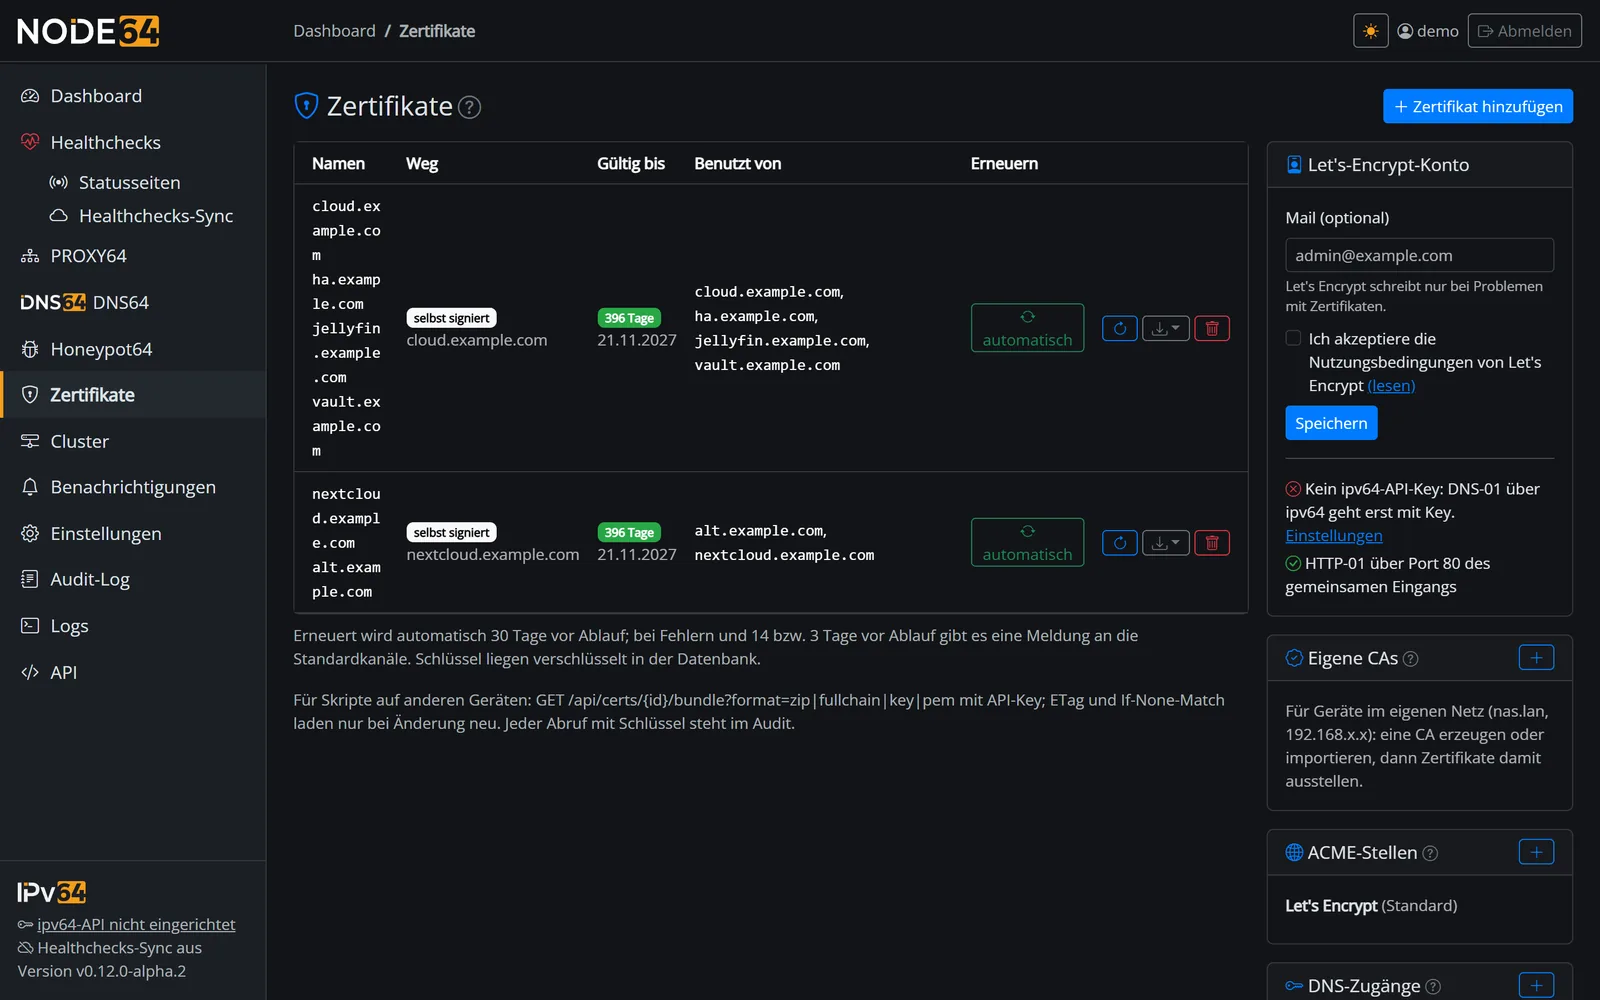The image size is (1600, 1000).
Task: Add a new DNS-Zugang
Action: (x=1536, y=985)
